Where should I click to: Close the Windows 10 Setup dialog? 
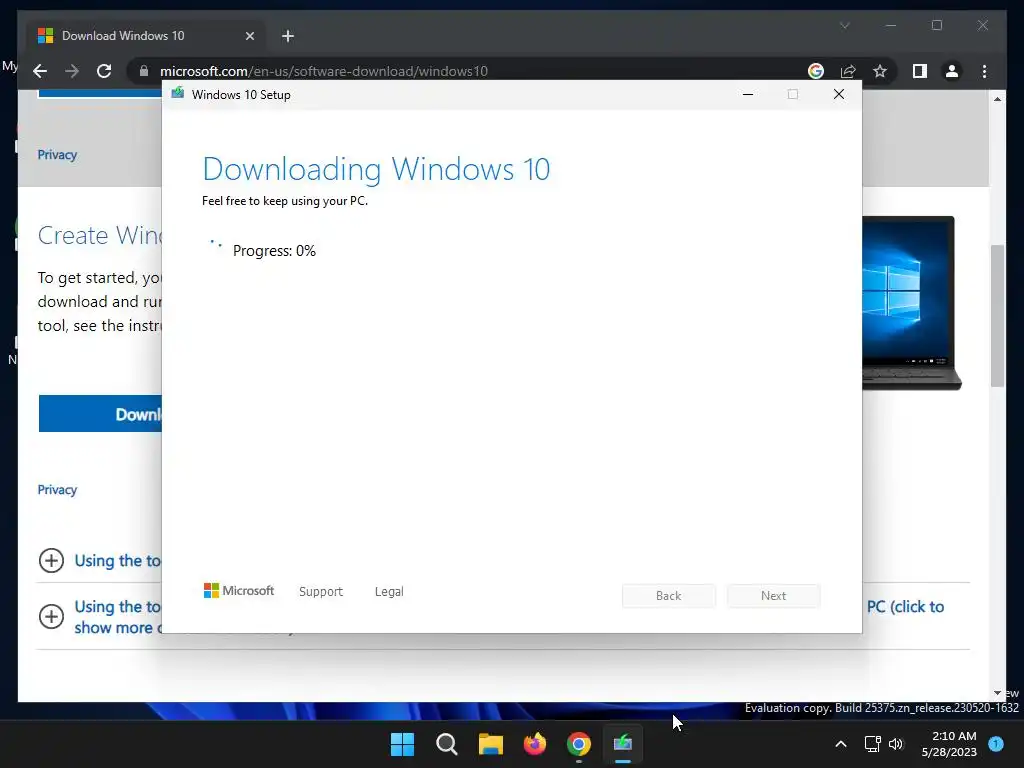click(x=839, y=95)
